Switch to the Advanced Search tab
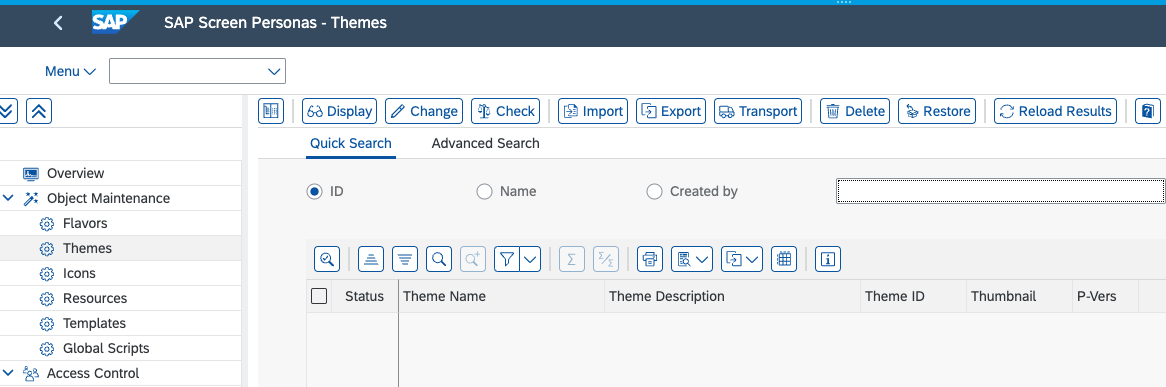 pos(486,143)
